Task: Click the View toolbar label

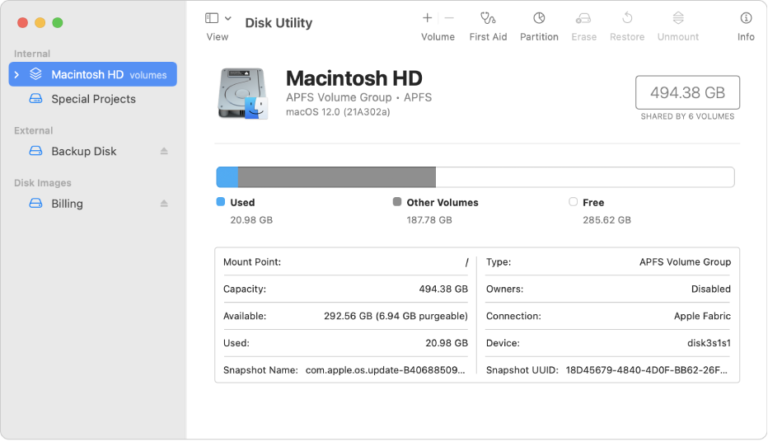Action: [x=217, y=37]
